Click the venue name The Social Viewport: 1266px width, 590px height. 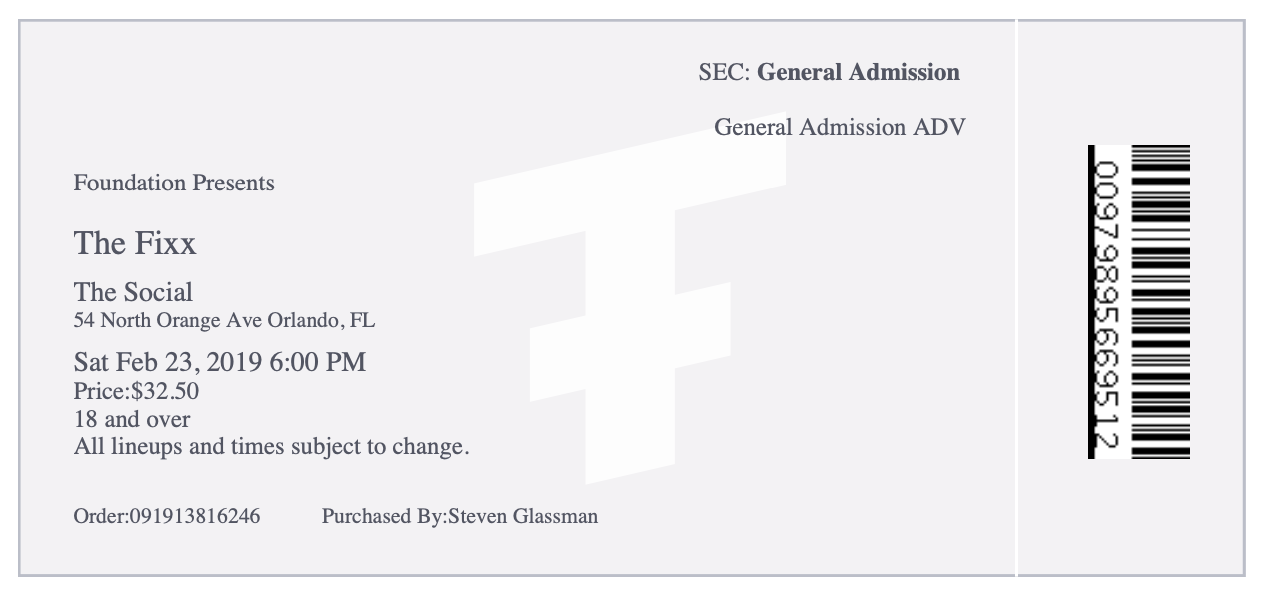click(x=133, y=292)
